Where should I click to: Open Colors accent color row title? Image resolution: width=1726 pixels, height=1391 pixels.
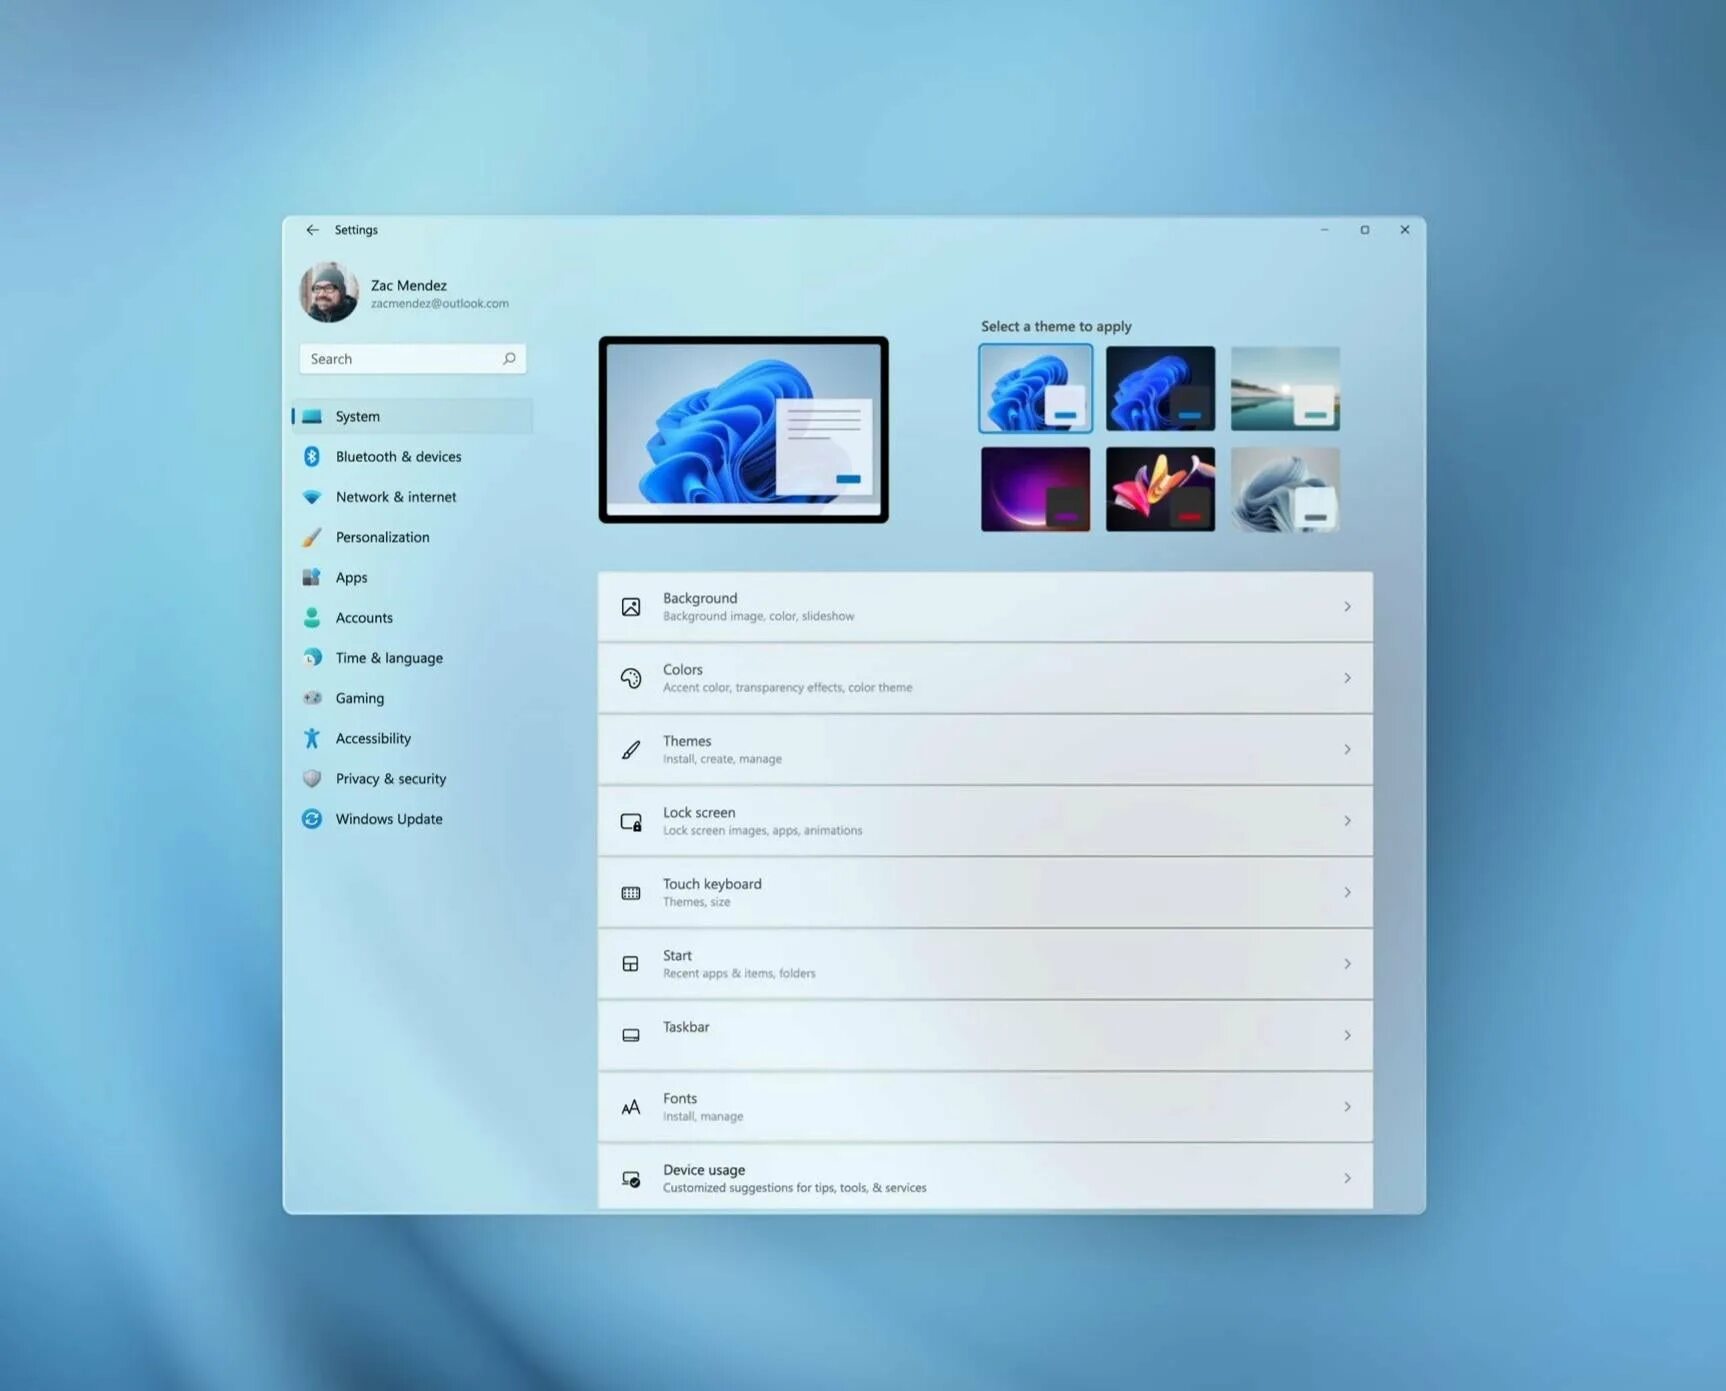(683, 669)
